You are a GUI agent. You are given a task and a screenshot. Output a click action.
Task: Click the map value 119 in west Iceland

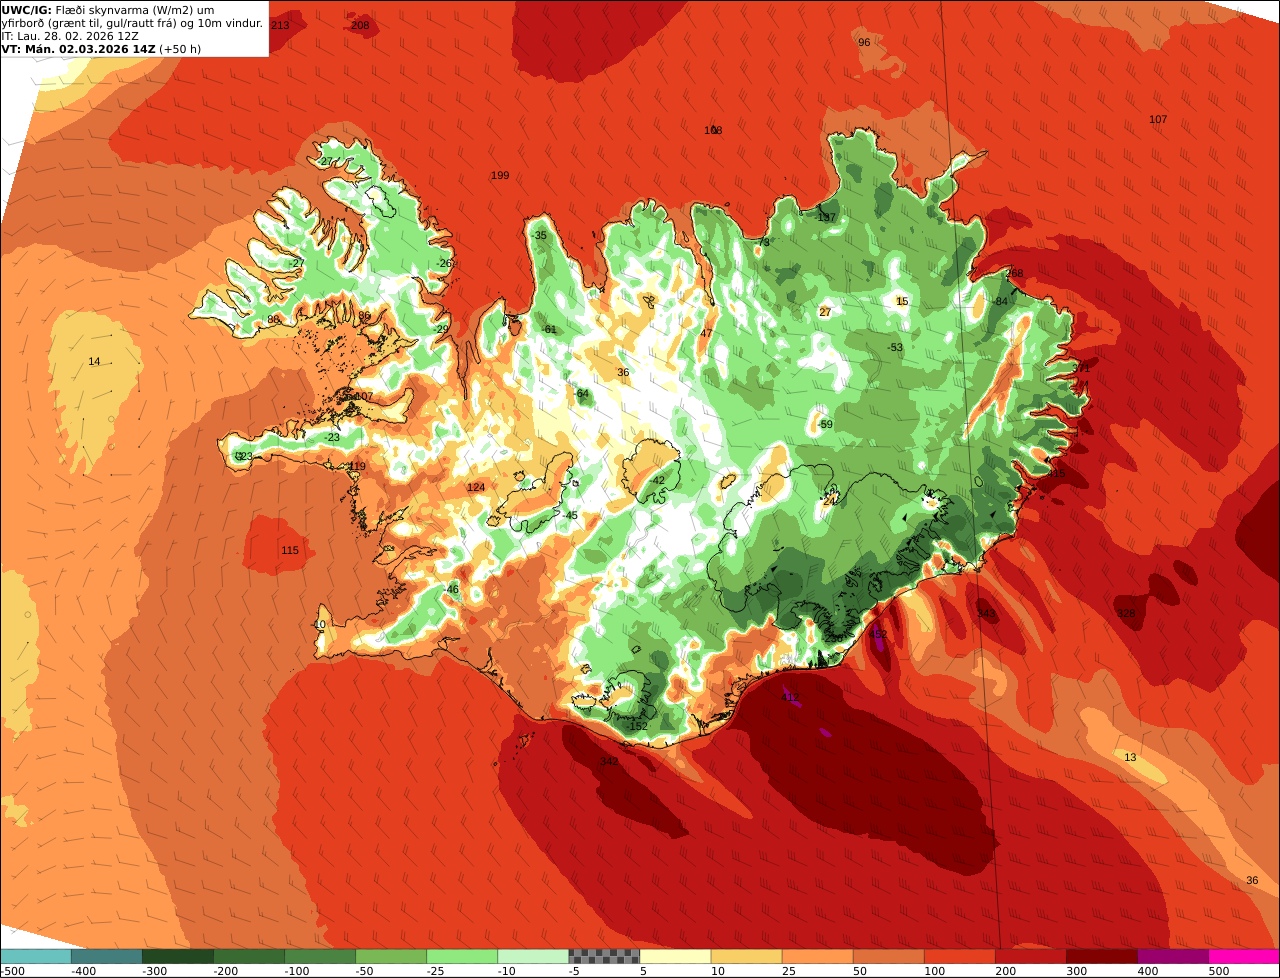[x=357, y=466]
